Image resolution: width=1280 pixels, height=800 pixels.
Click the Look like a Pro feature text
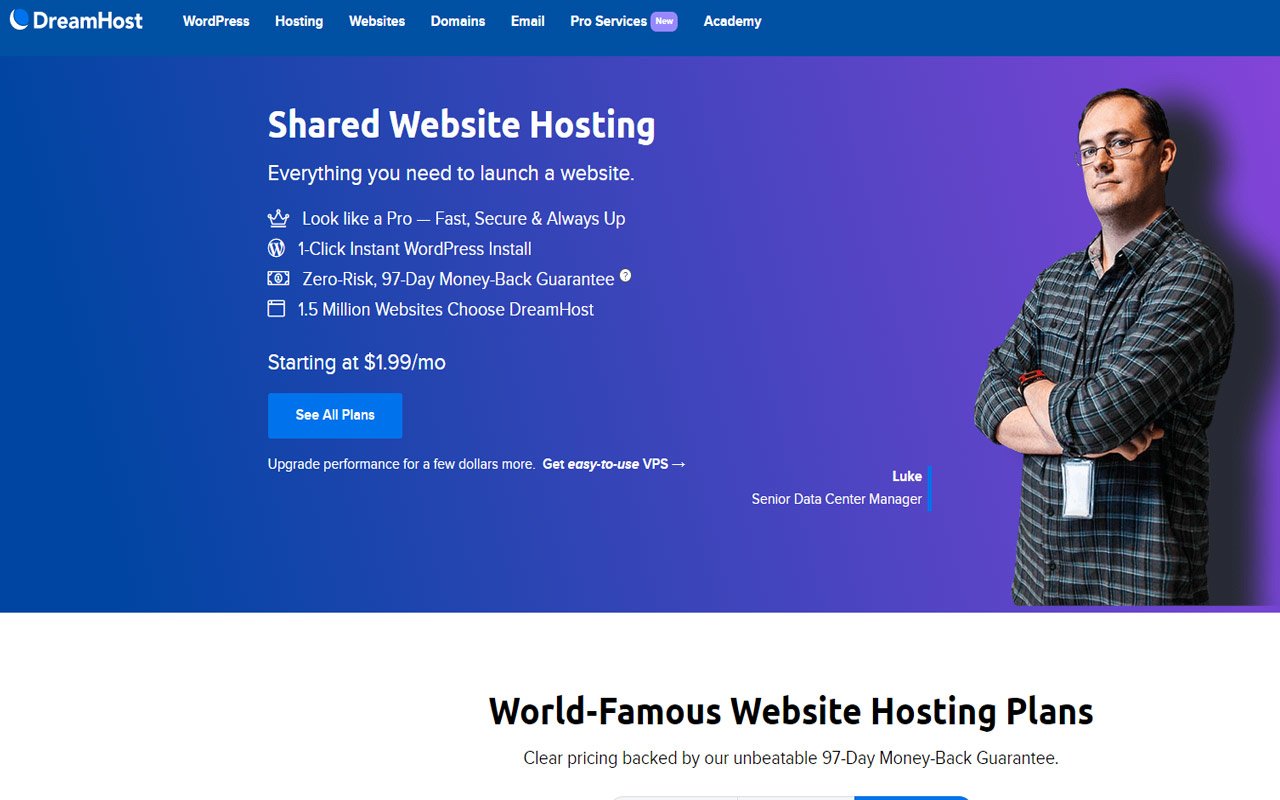point(464,219)
